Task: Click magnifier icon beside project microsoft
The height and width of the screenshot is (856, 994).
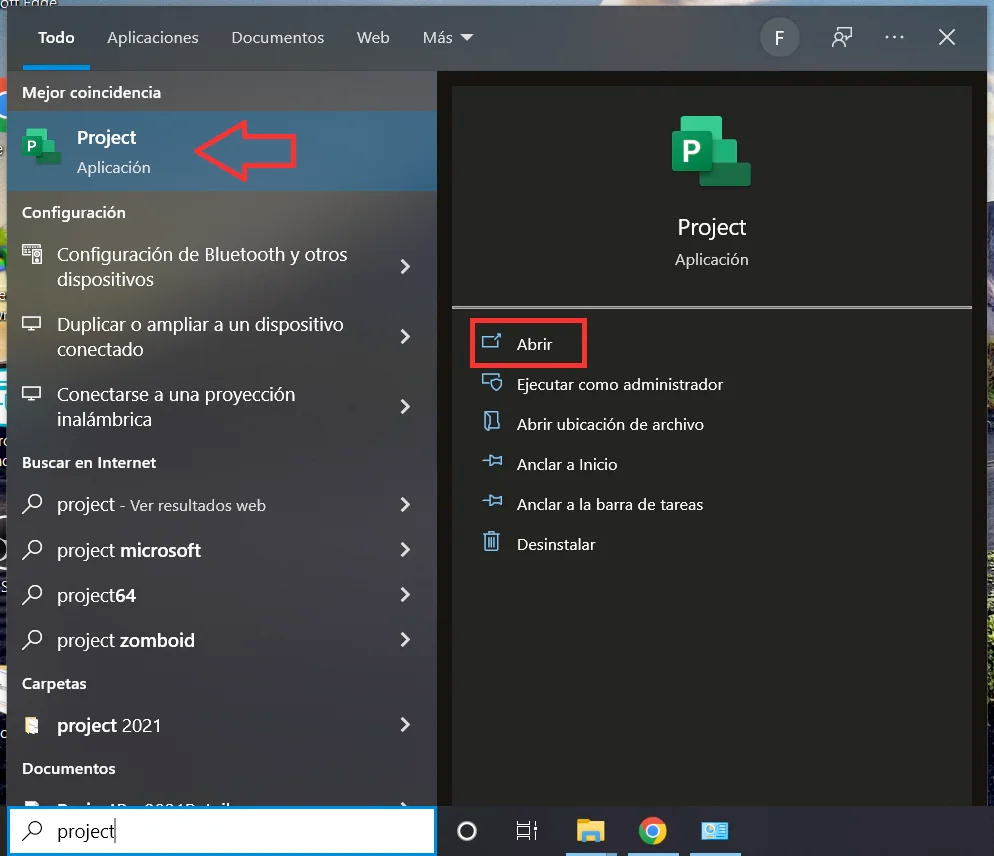Action: [32, 549]
